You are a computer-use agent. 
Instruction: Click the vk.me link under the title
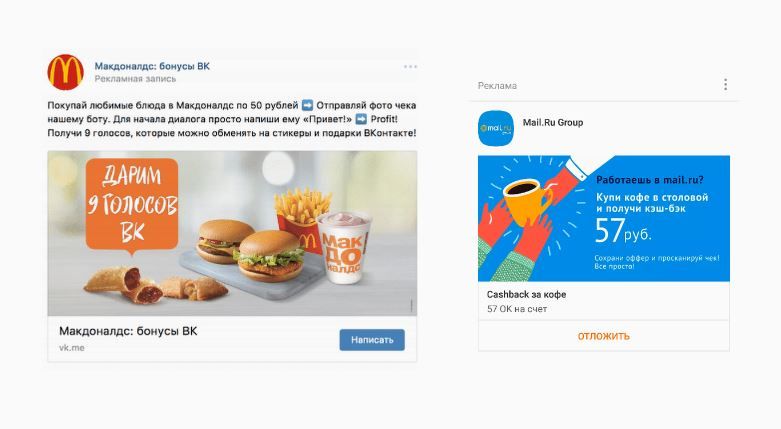pos(72,348)
